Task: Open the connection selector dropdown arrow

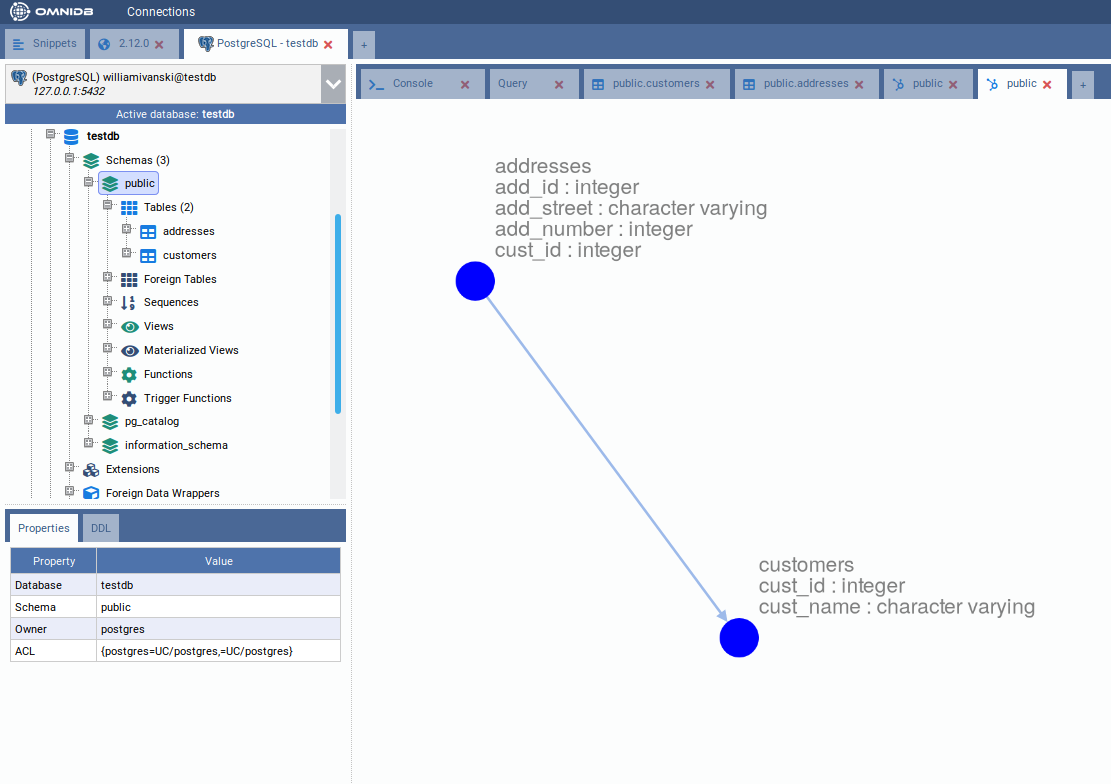Action: 333,84
